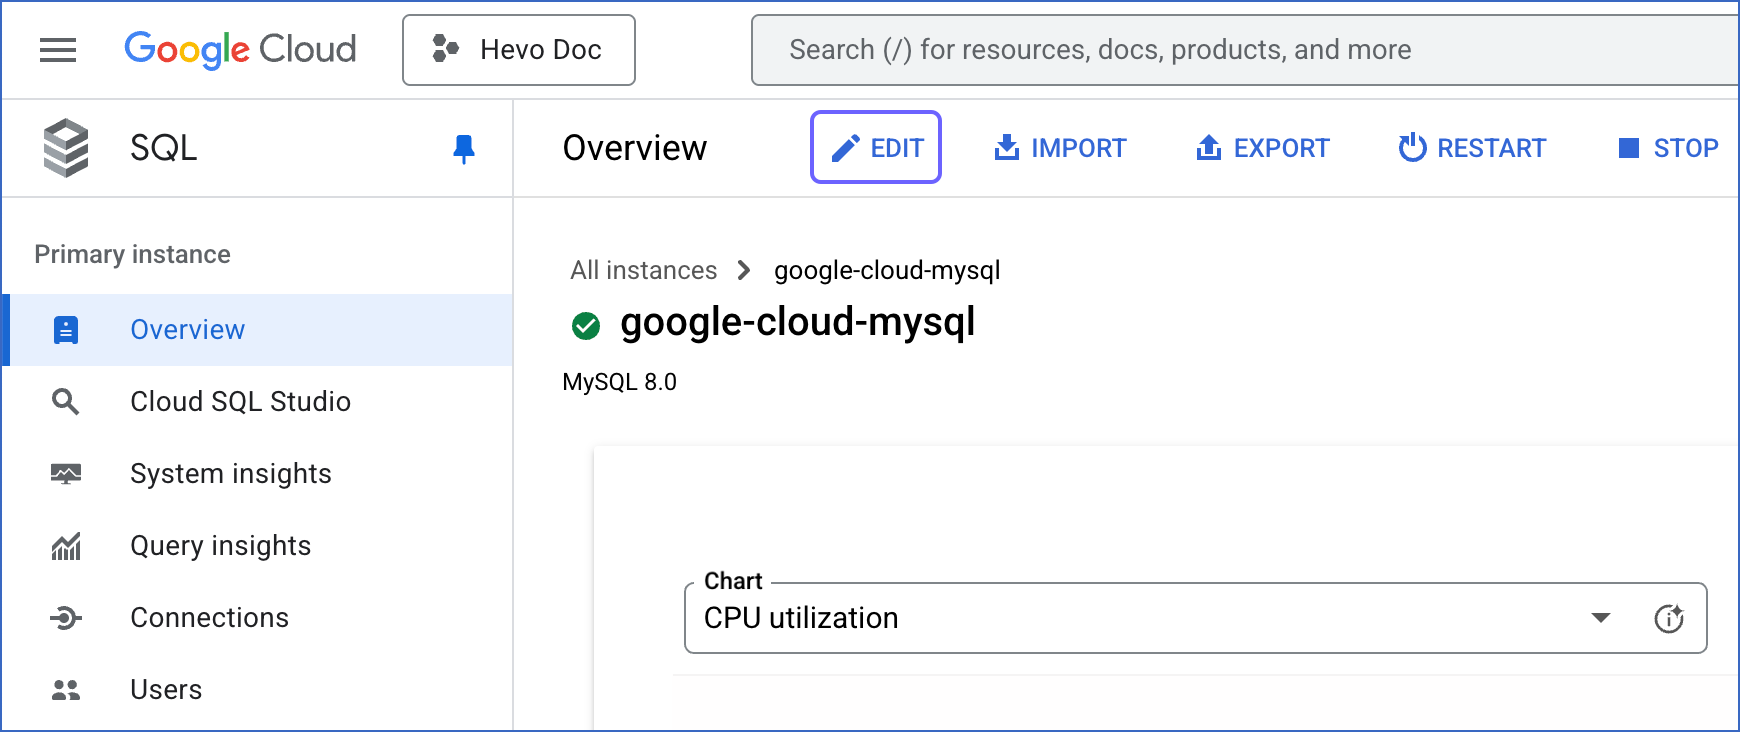Open the Chart CPU utilization dropdown

pos(1196,618)
